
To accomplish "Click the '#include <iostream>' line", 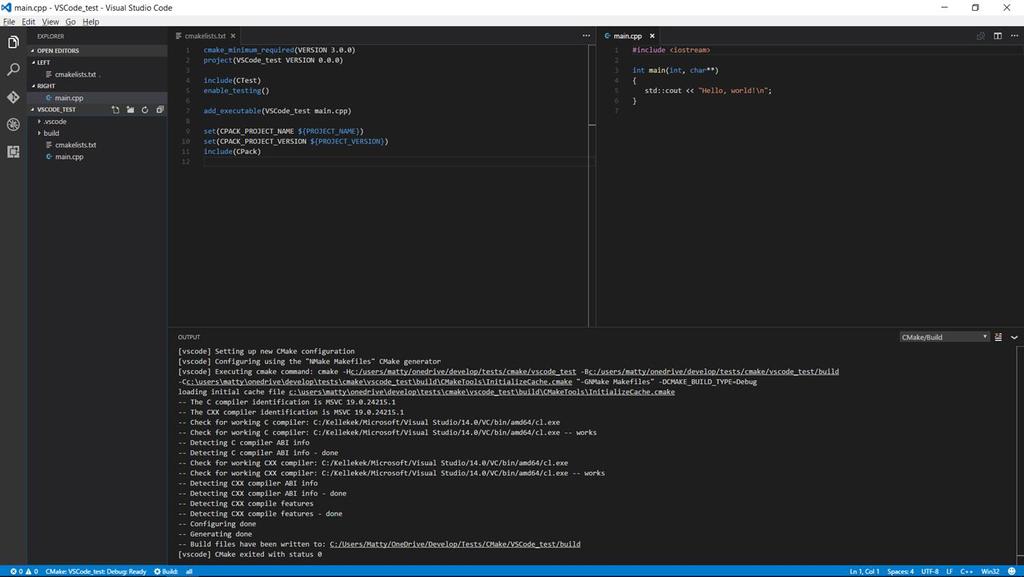I will coord(671,50).
